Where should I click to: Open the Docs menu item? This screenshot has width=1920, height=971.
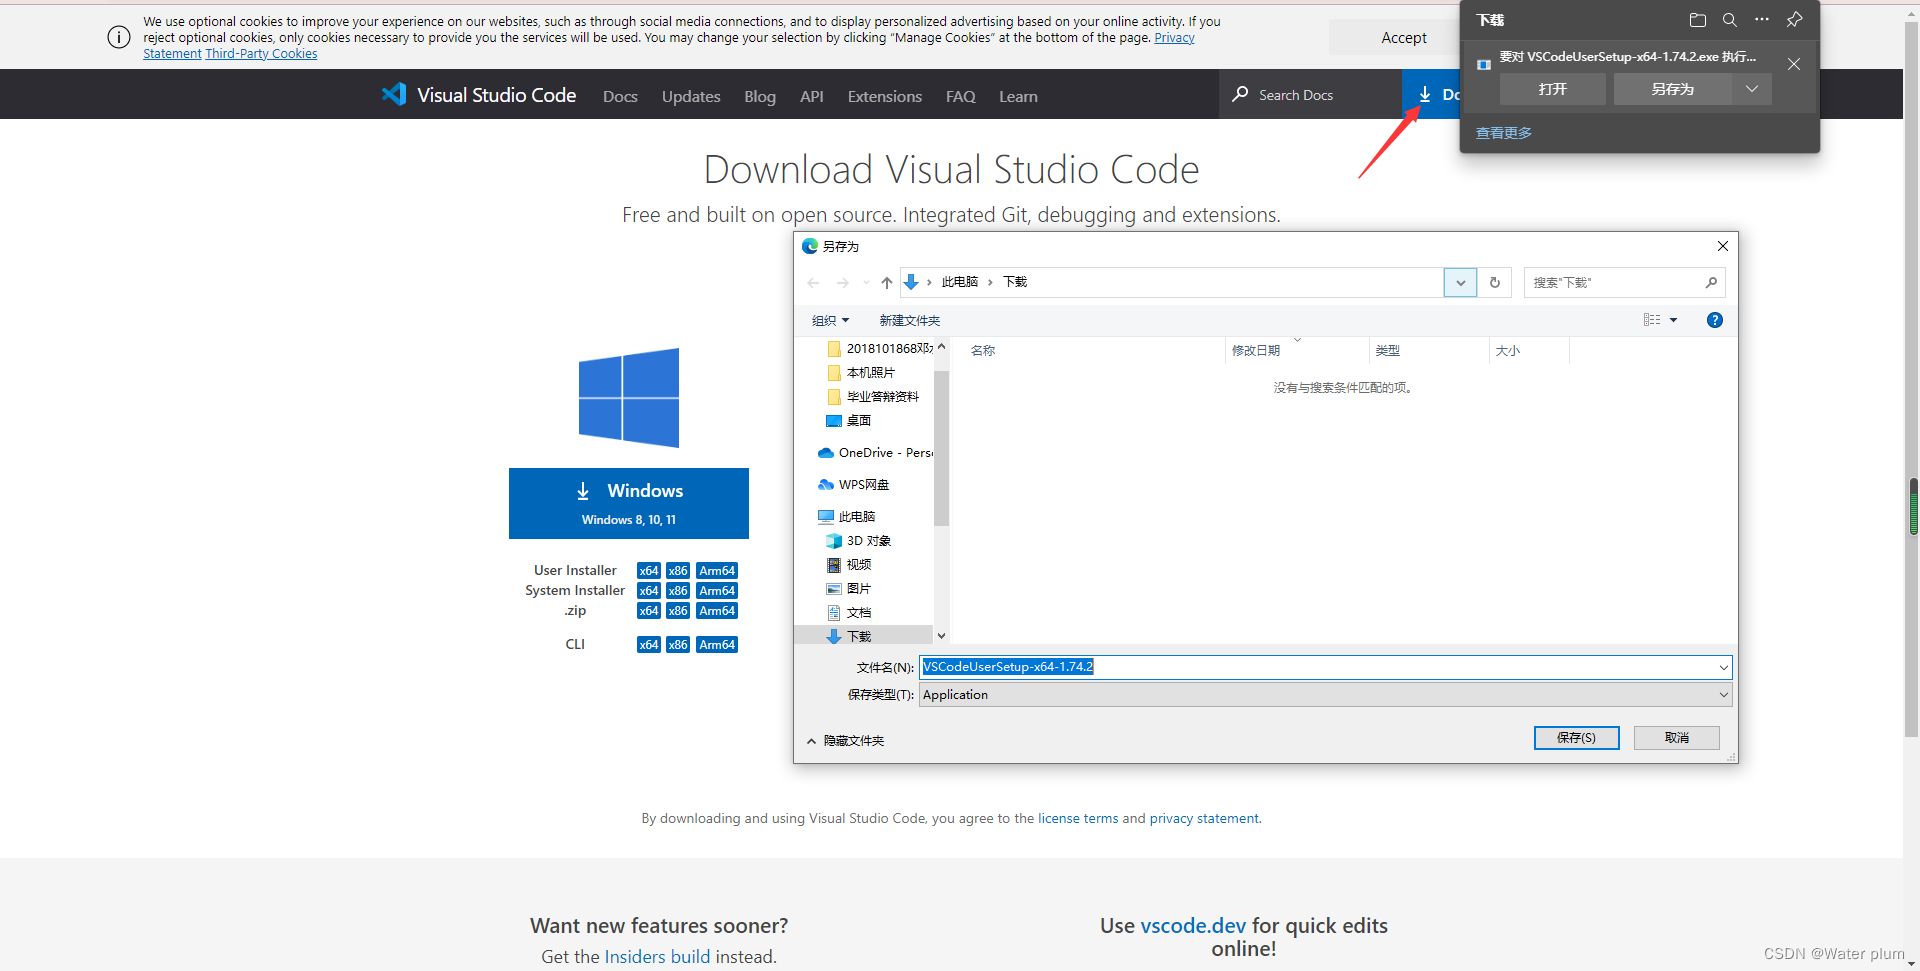tap(620, 96)
